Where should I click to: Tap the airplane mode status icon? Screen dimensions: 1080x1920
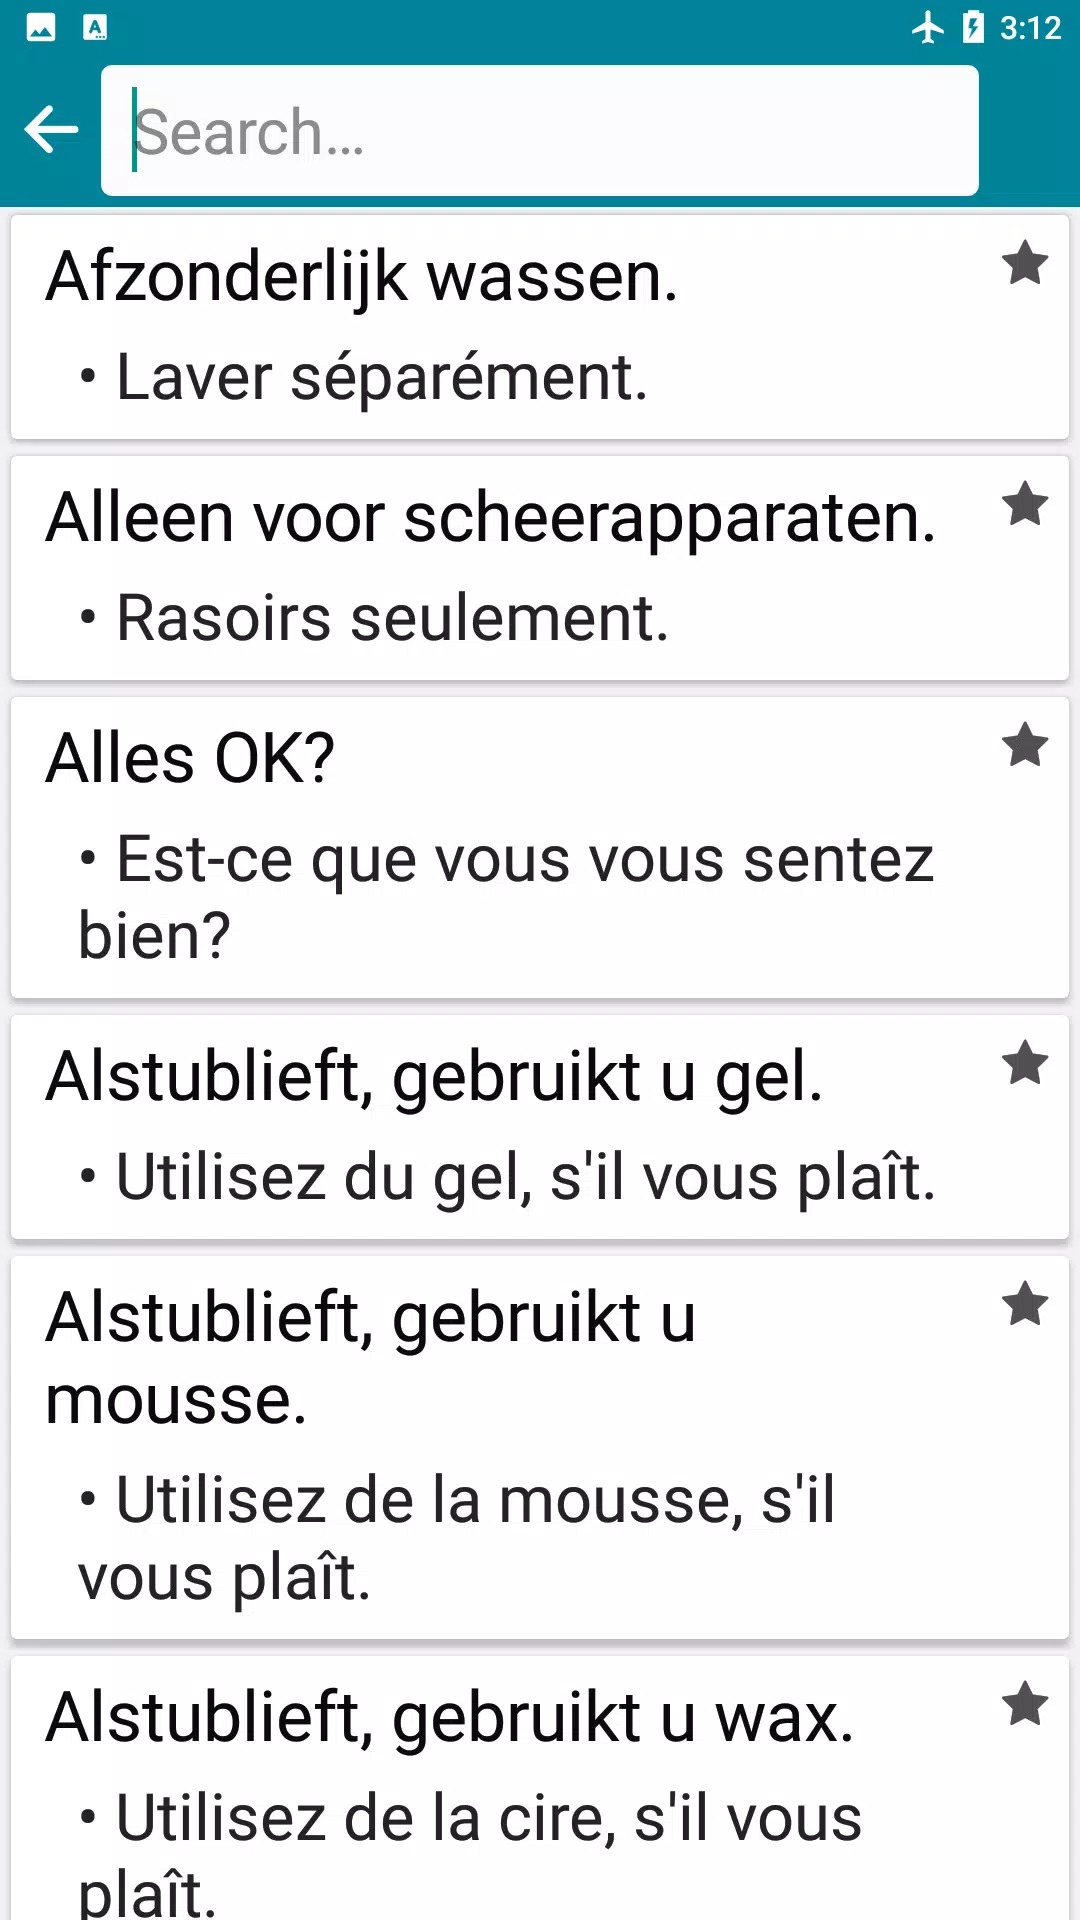point(928,27)
